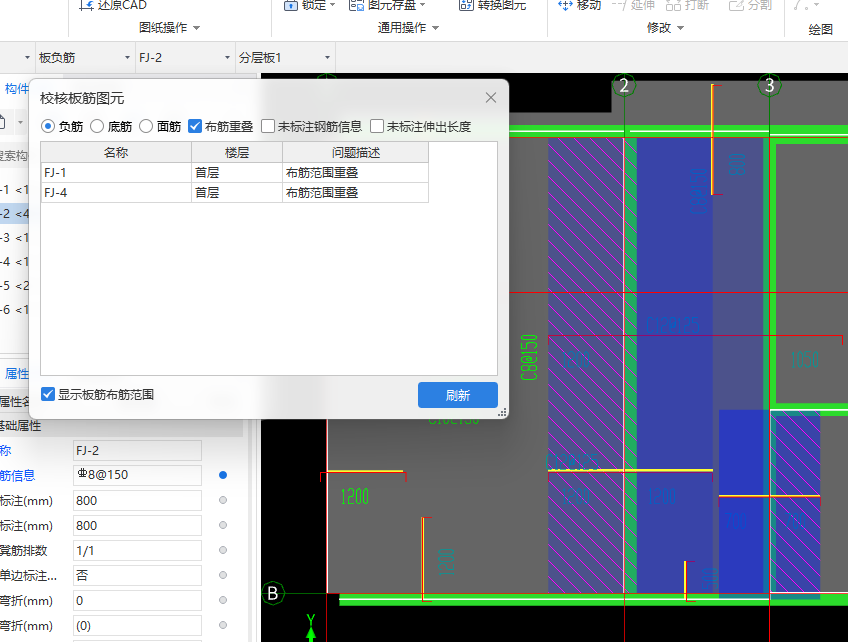Viewport: 848px width, 642px height.
Task: Click axis bubble number 3 on canvas
Action: [770, 85]
